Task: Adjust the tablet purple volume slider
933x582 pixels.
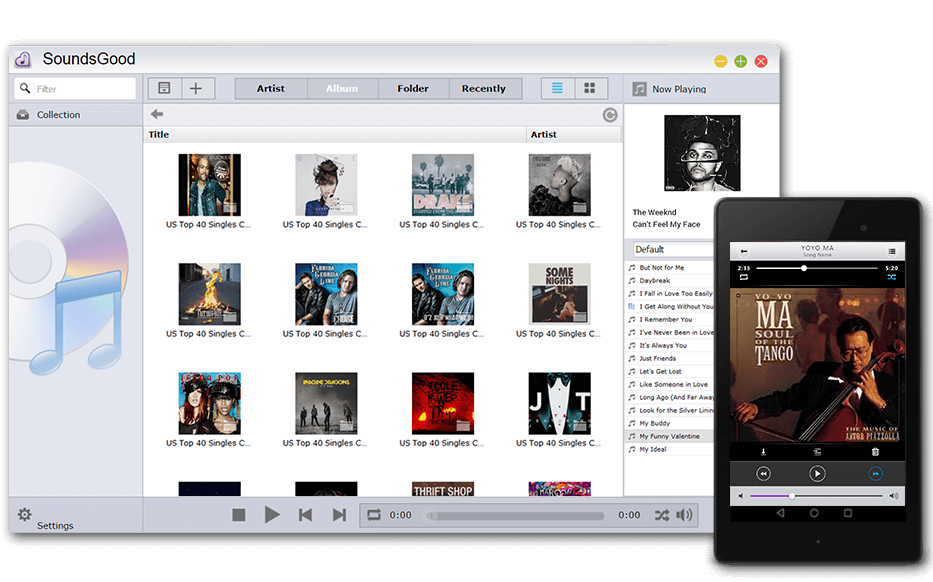Action: click(x=816, y=496)
